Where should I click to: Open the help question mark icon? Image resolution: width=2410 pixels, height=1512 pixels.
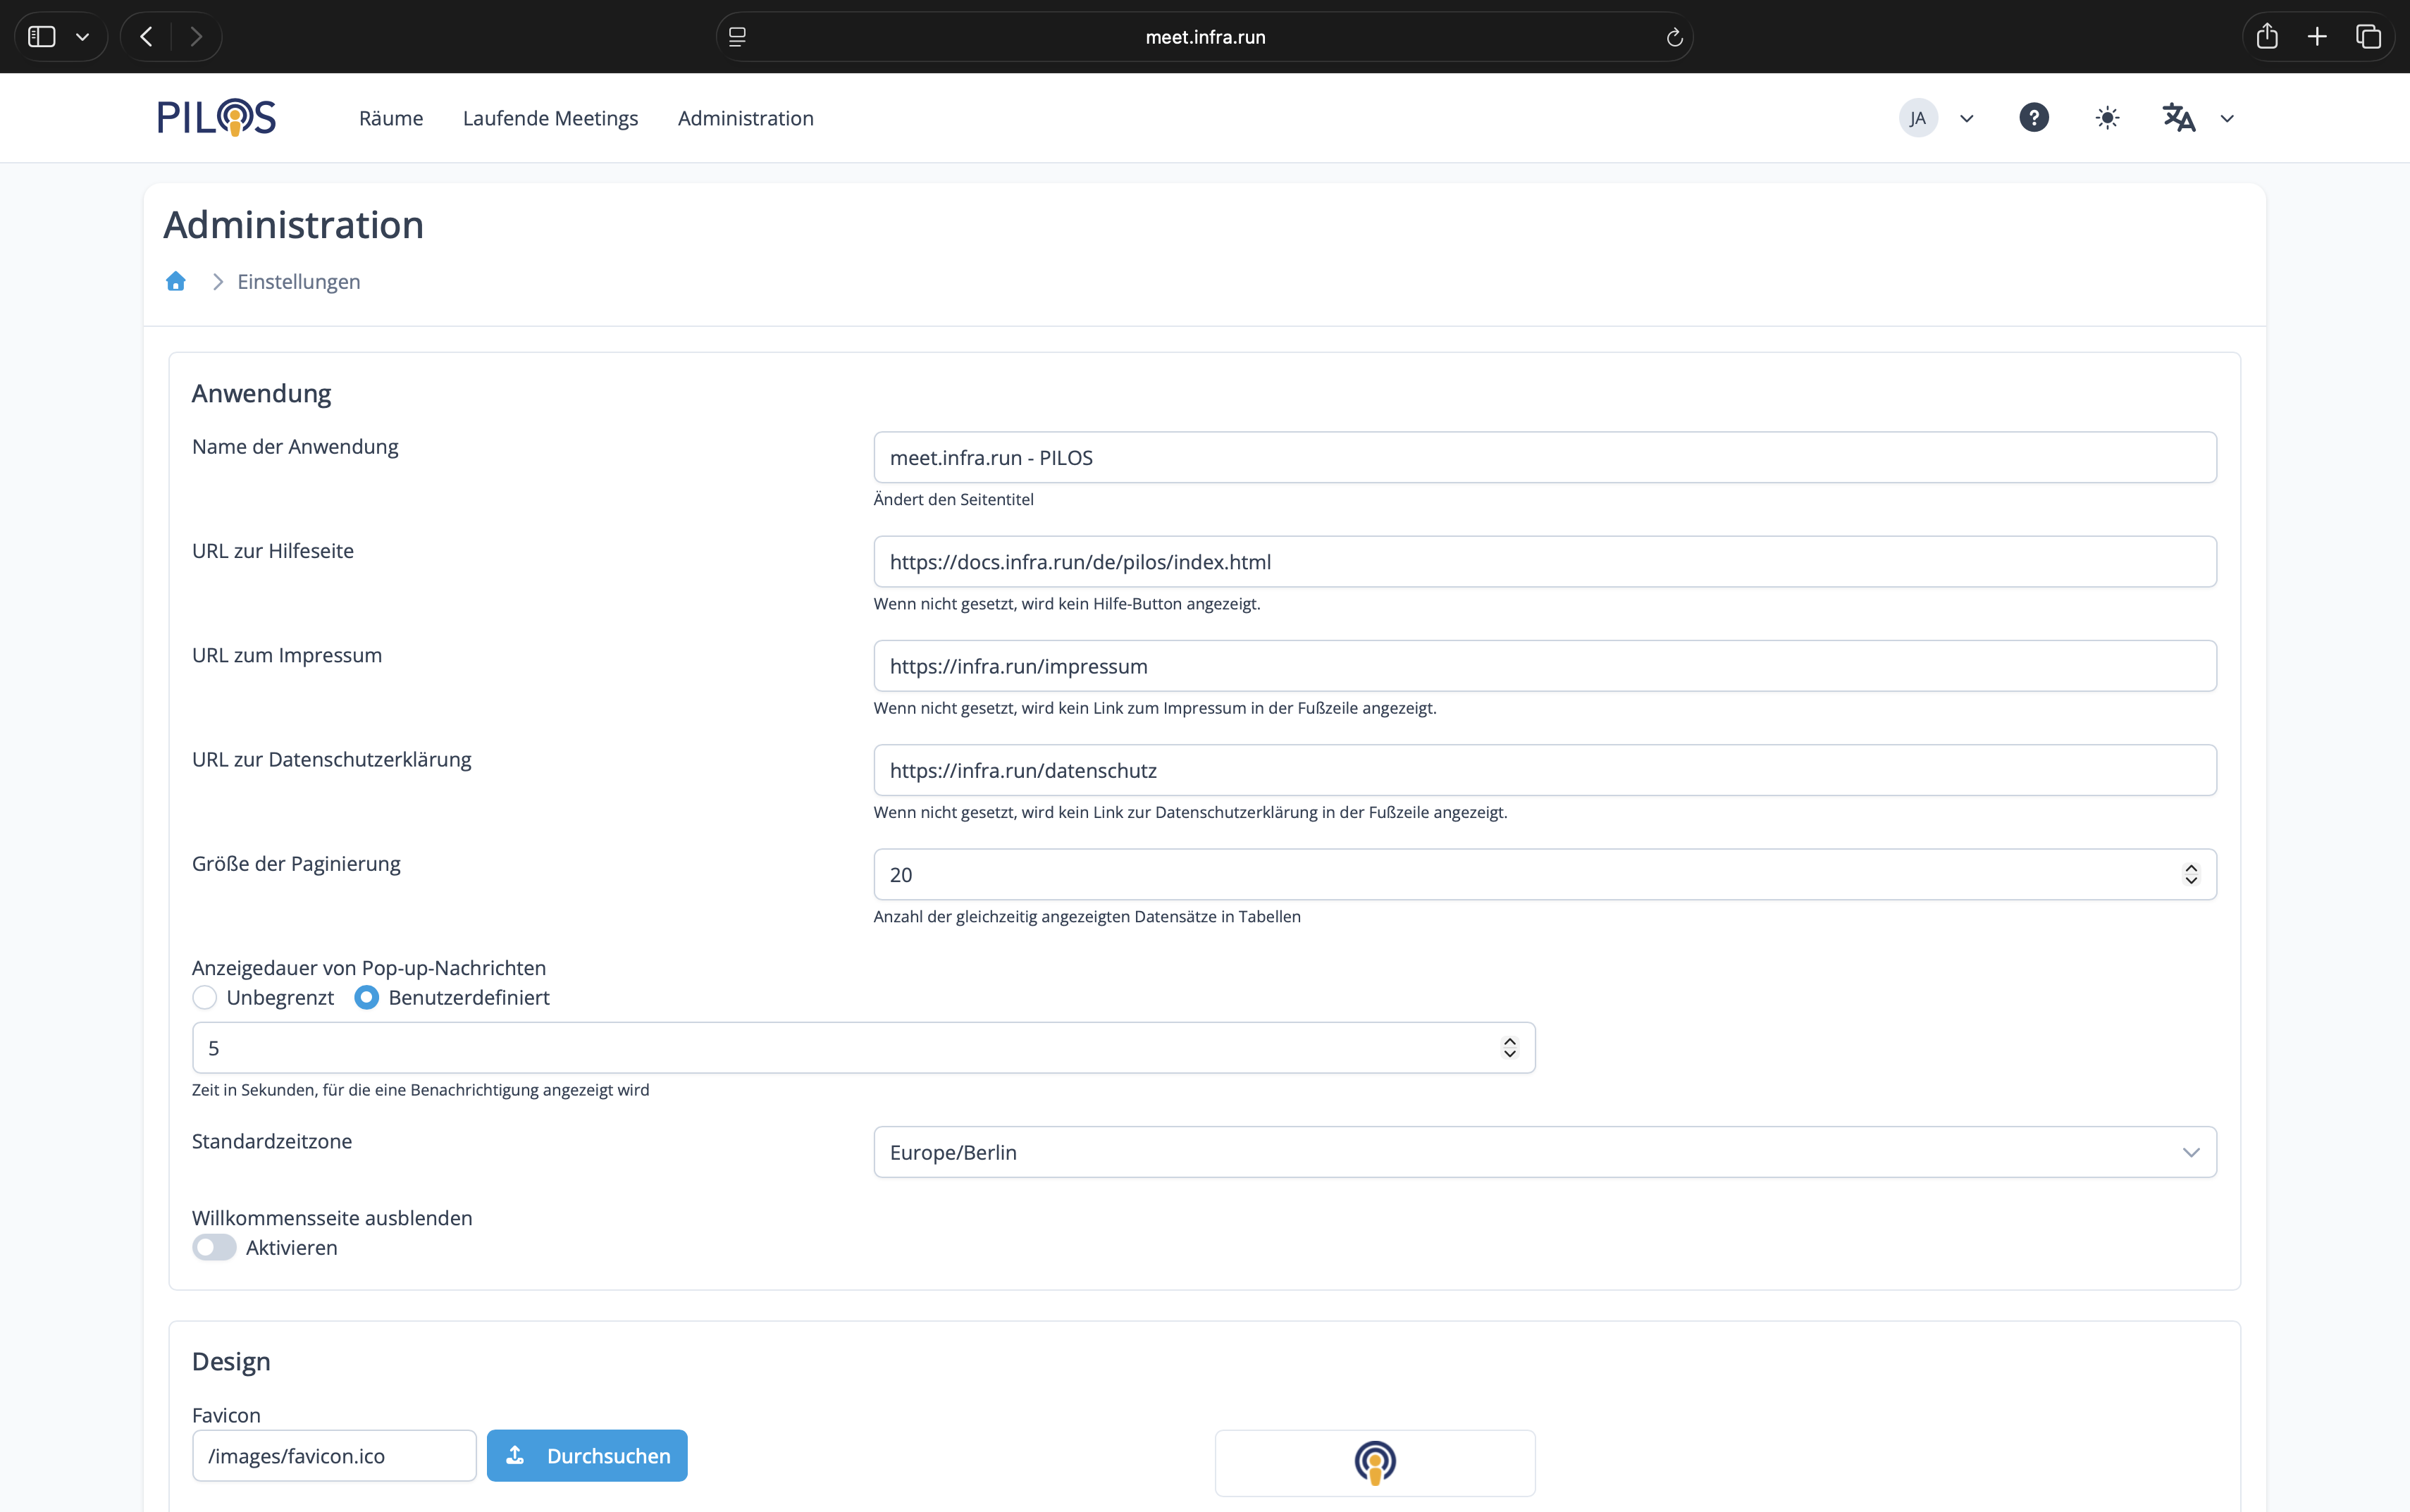2033,118
